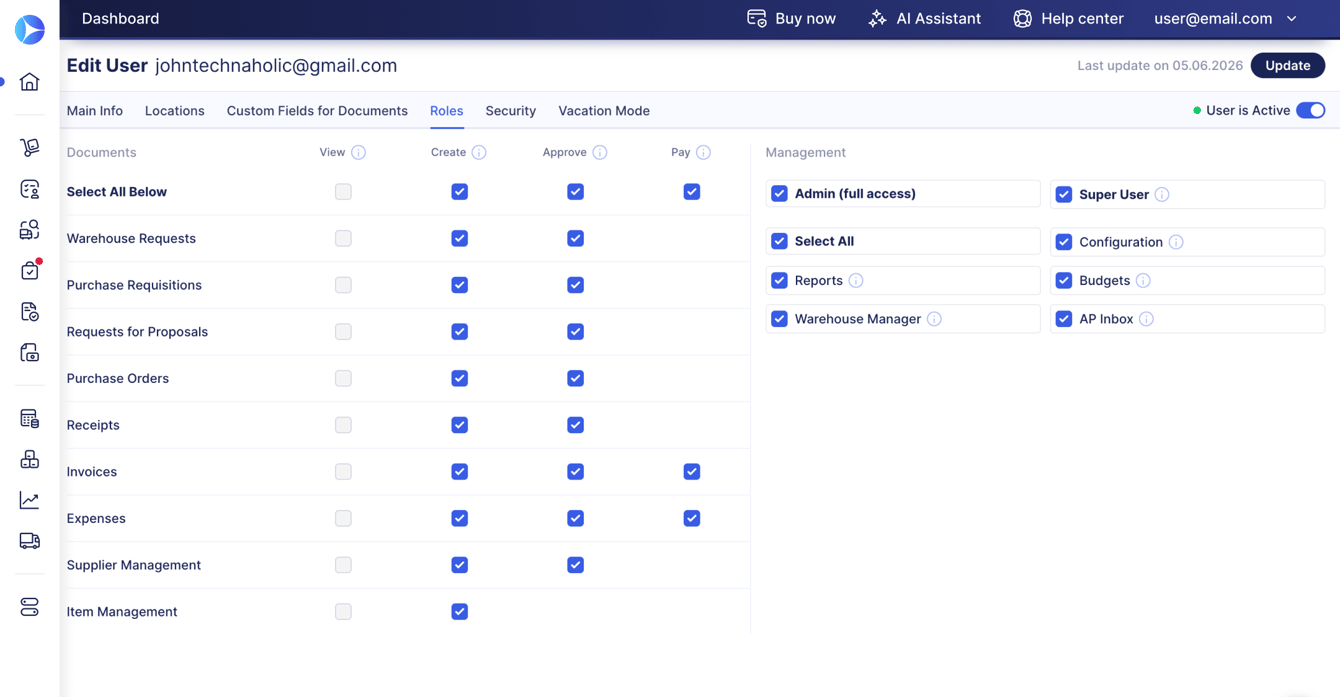Screen dimensions: 1340x697
Task: Uncheck the Reports checkbox
Action: coord(779,280)
